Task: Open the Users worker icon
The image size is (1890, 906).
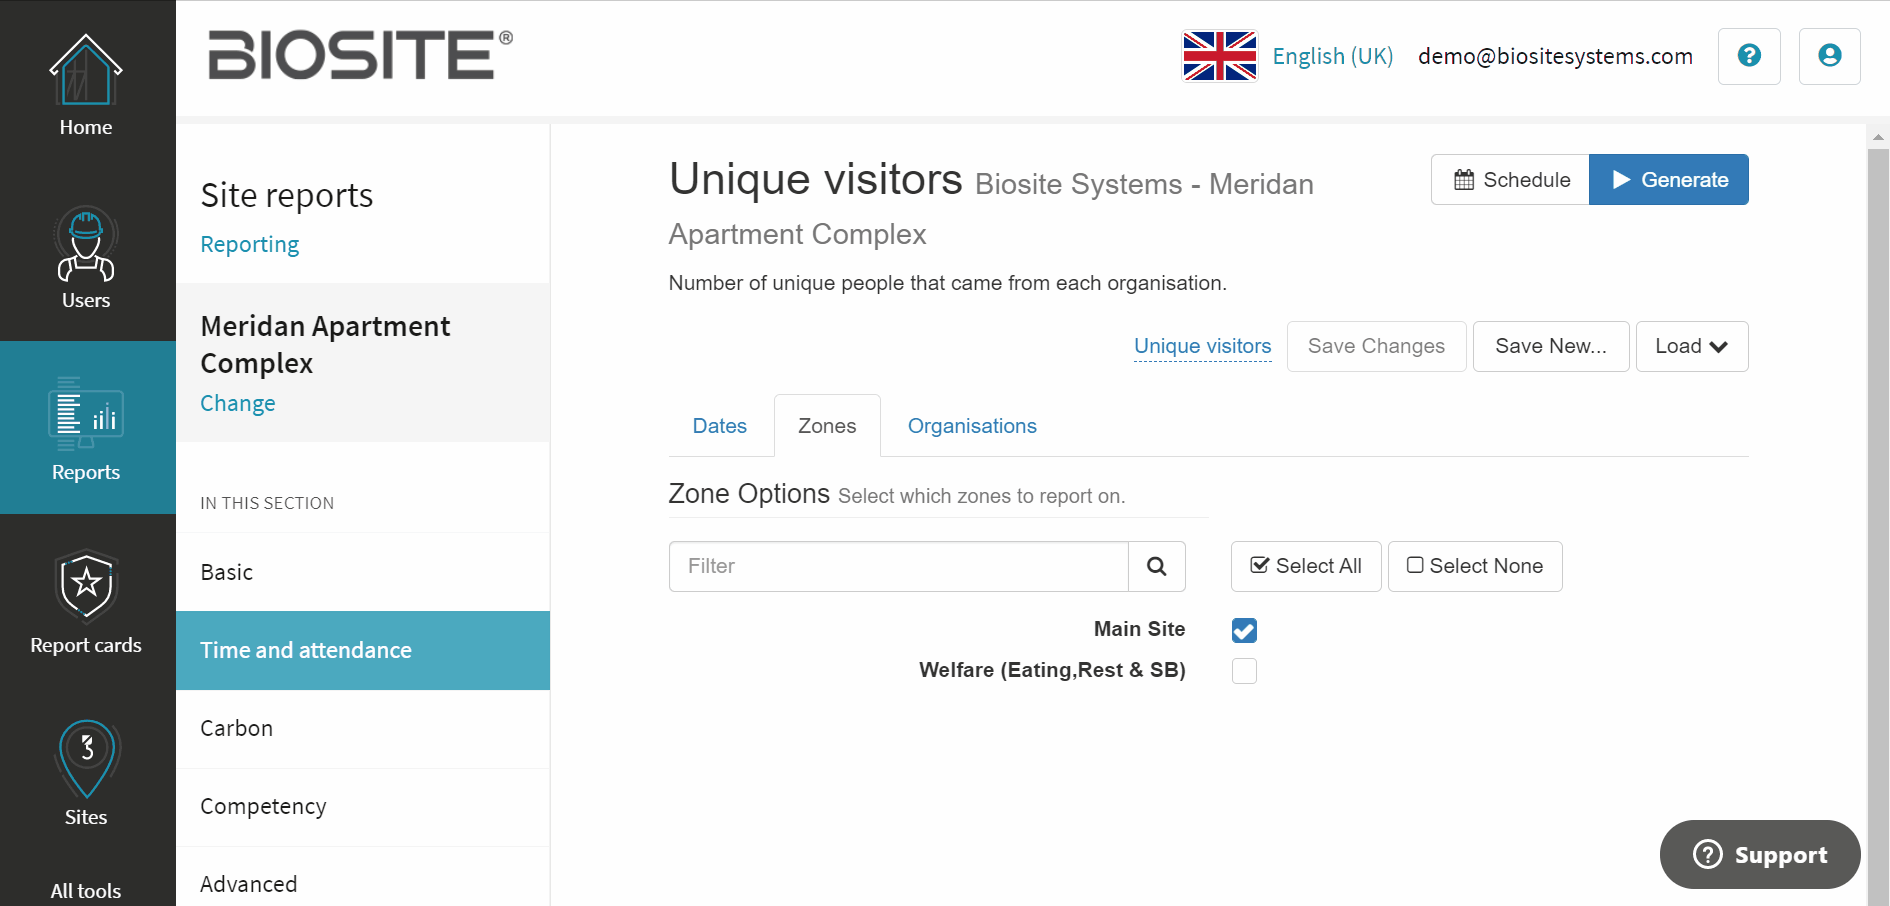Action: pyautogui.click(x=86, y=244)
